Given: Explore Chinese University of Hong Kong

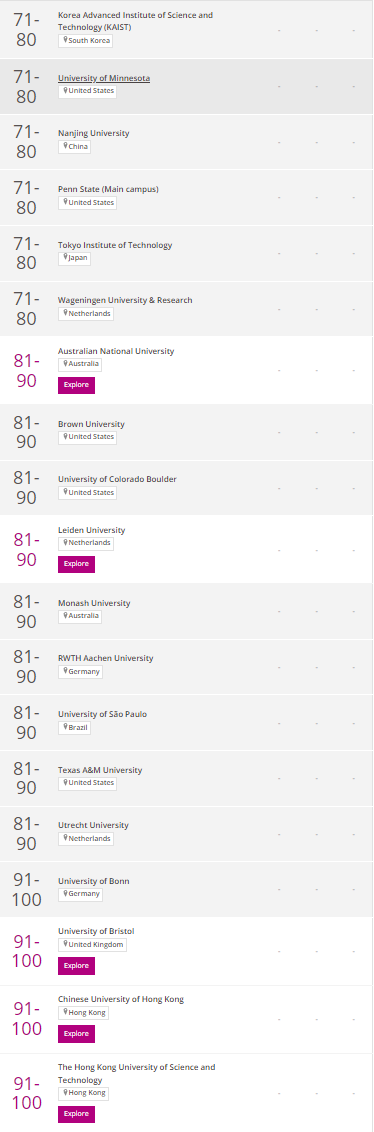Looking at the screenshot, I should click(x=76, y=1034).
